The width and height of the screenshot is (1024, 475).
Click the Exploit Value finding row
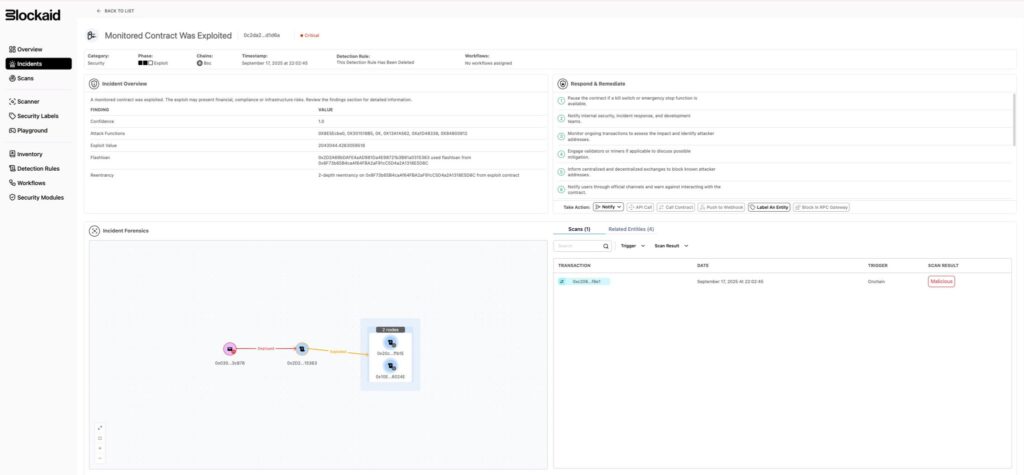pyautogui.click(x=317, y=145)
